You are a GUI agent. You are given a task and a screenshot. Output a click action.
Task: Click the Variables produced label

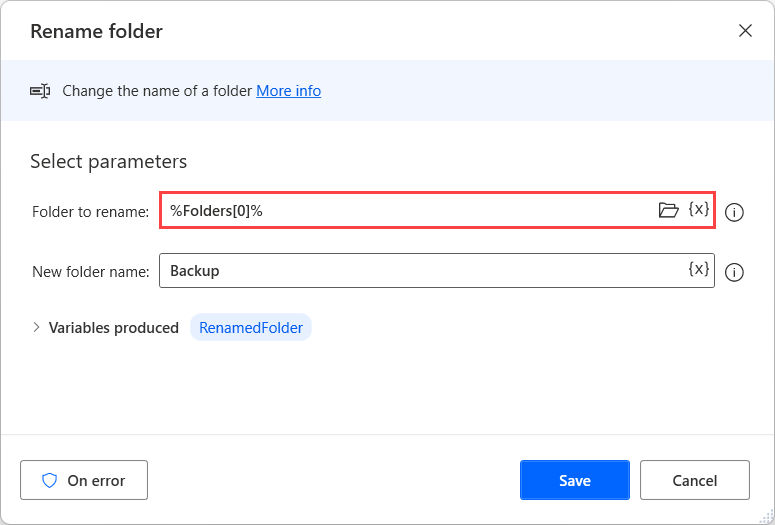114,328
